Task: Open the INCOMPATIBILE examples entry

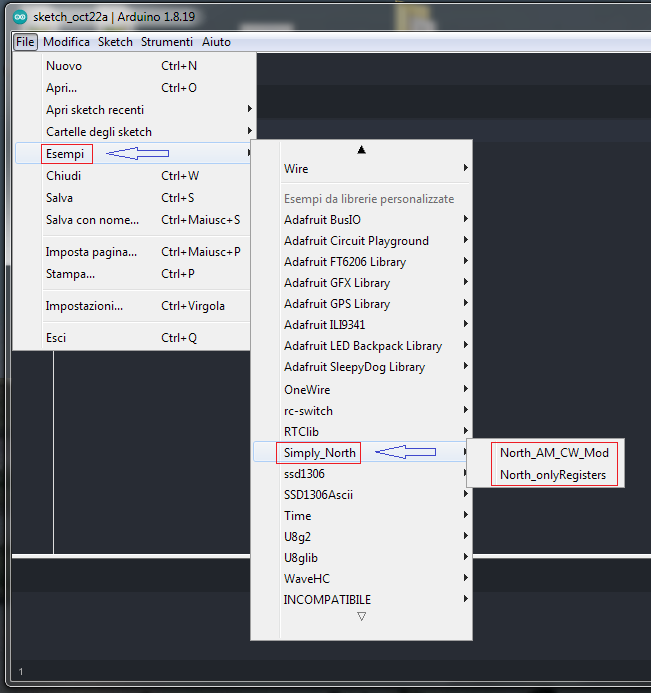Action: (362, 600)
